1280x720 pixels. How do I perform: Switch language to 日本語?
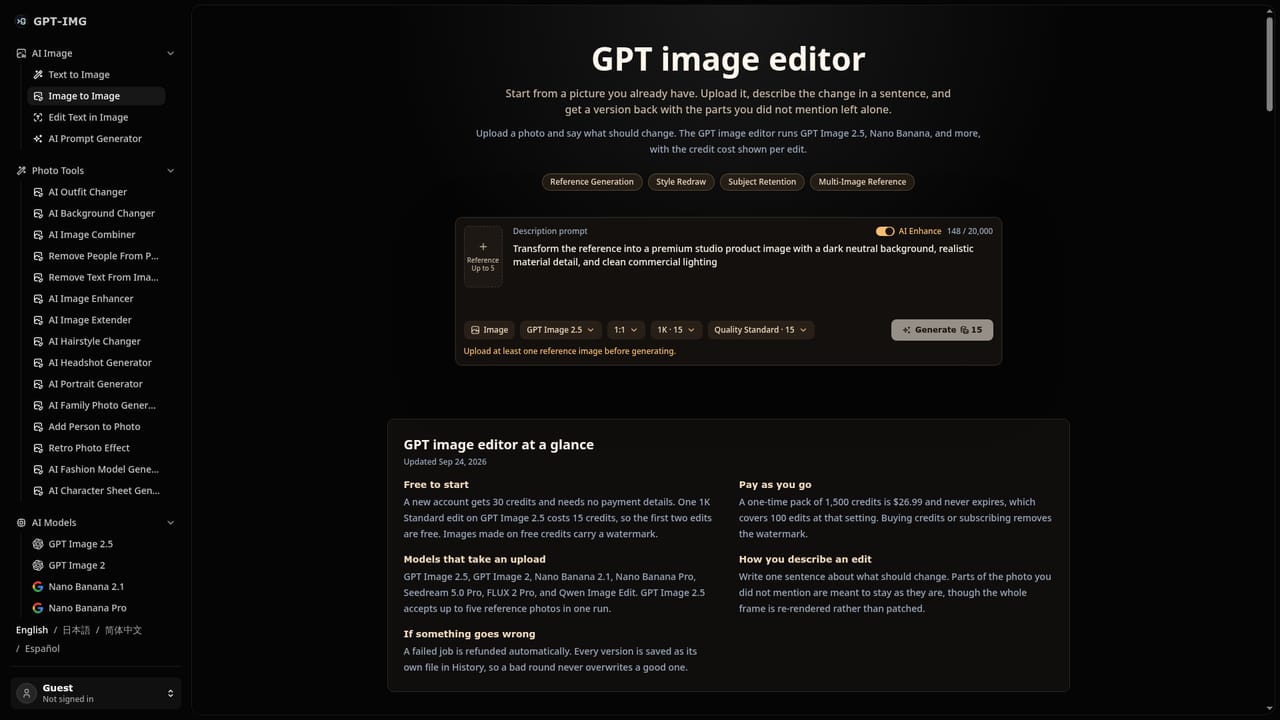click(x=76, y=630)
